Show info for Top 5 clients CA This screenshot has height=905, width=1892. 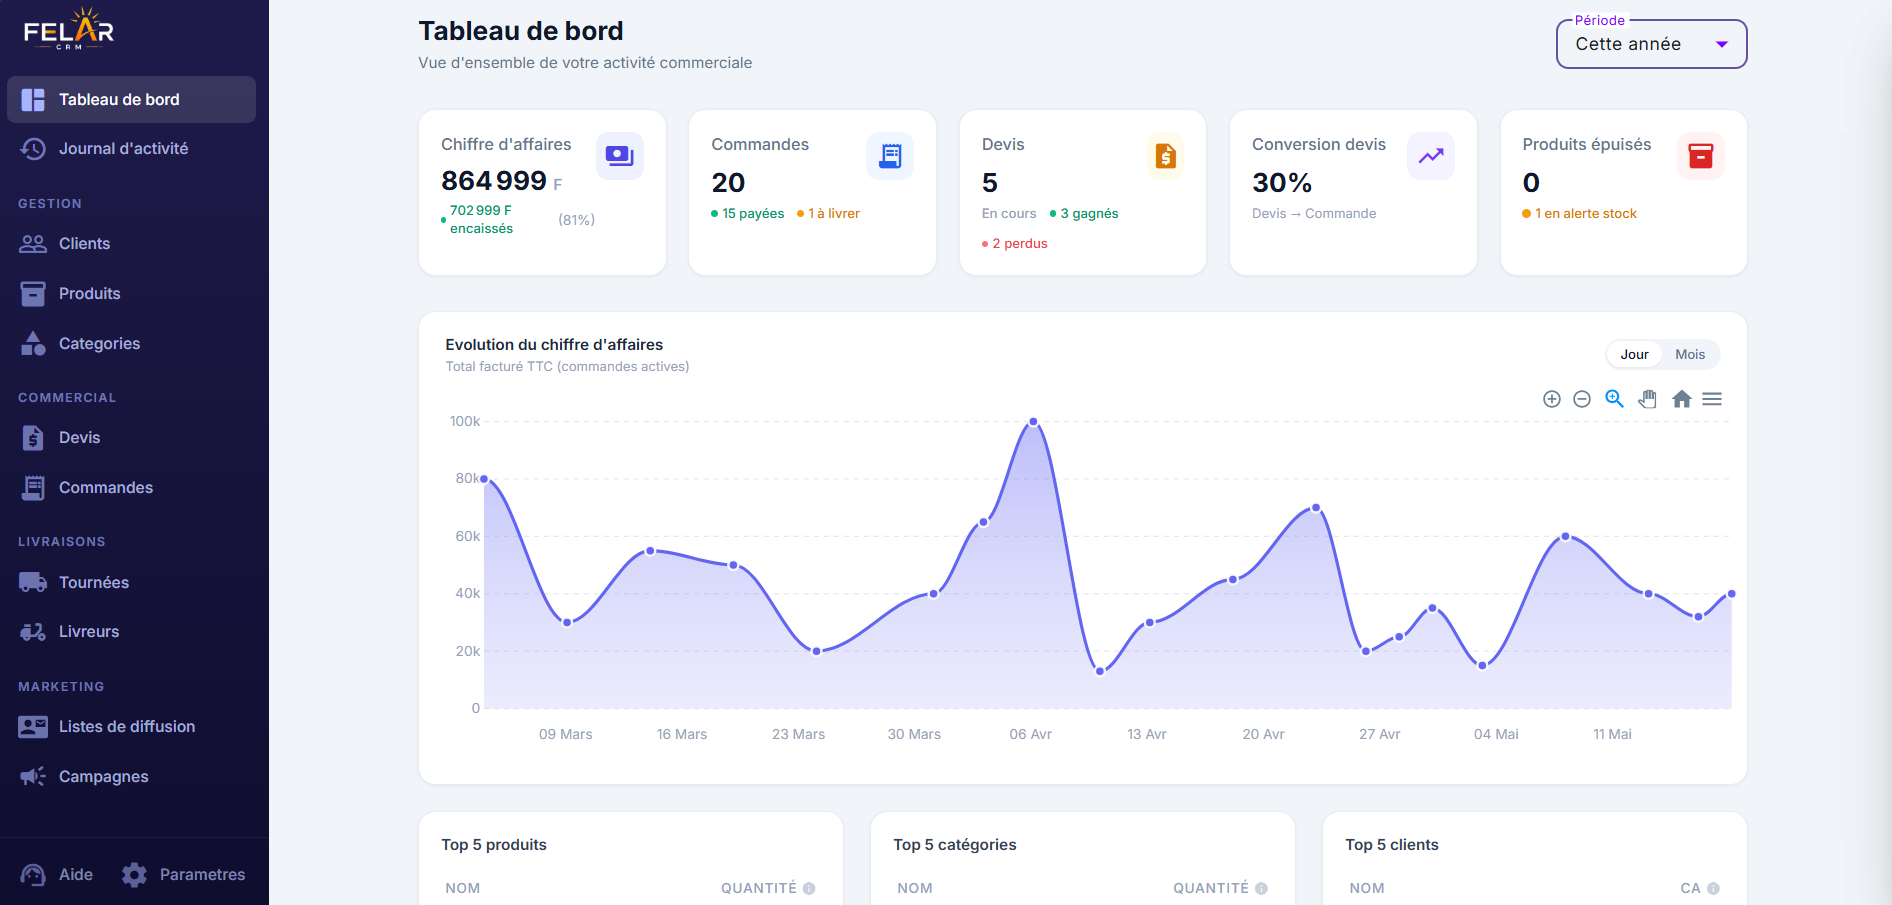tap(1713, 888)
